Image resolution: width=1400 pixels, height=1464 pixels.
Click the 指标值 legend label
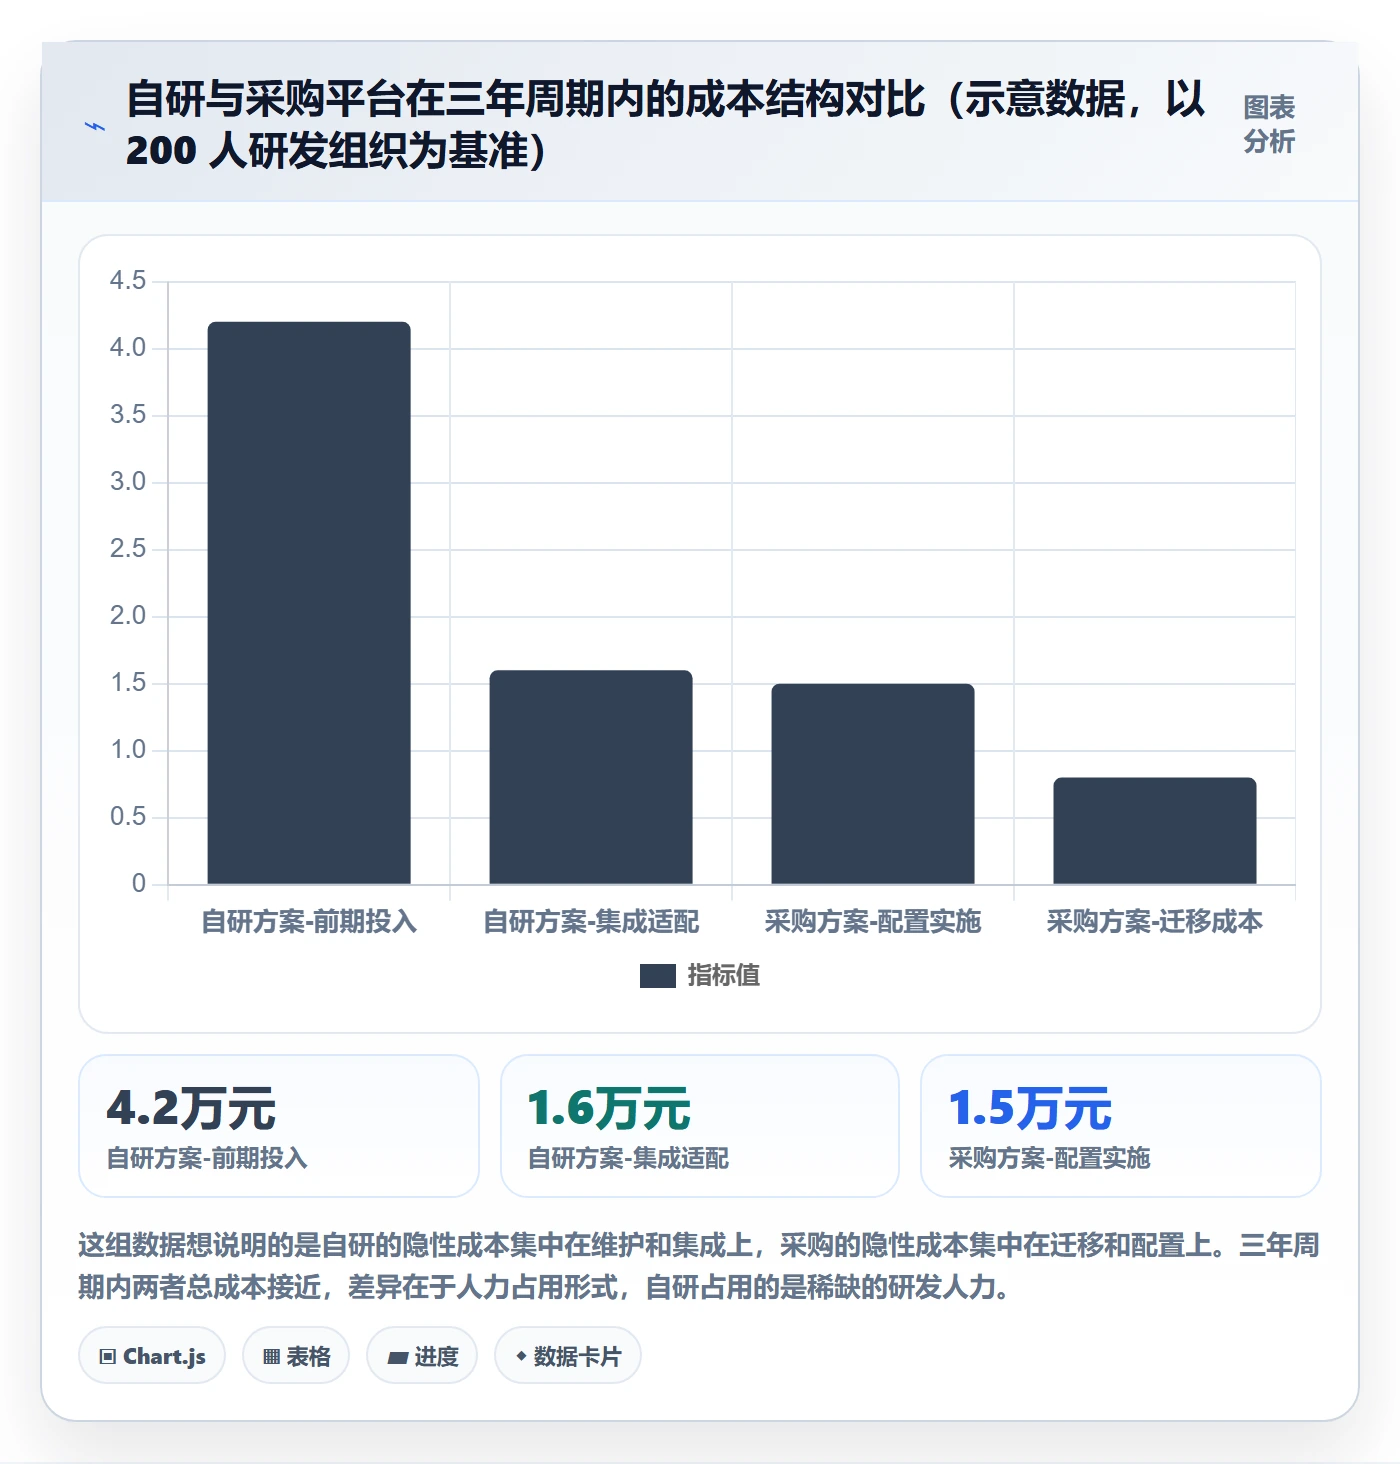[x=724, y=975]
